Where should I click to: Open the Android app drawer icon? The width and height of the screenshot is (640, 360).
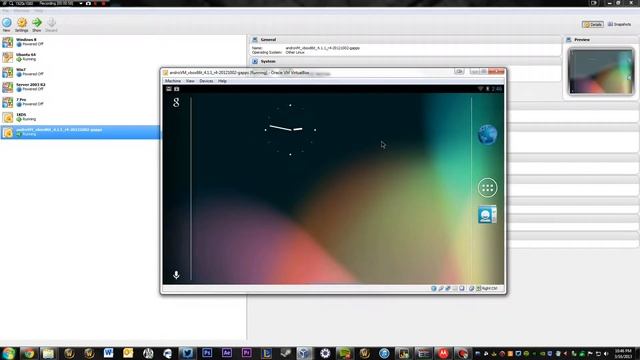coord(487,188)
